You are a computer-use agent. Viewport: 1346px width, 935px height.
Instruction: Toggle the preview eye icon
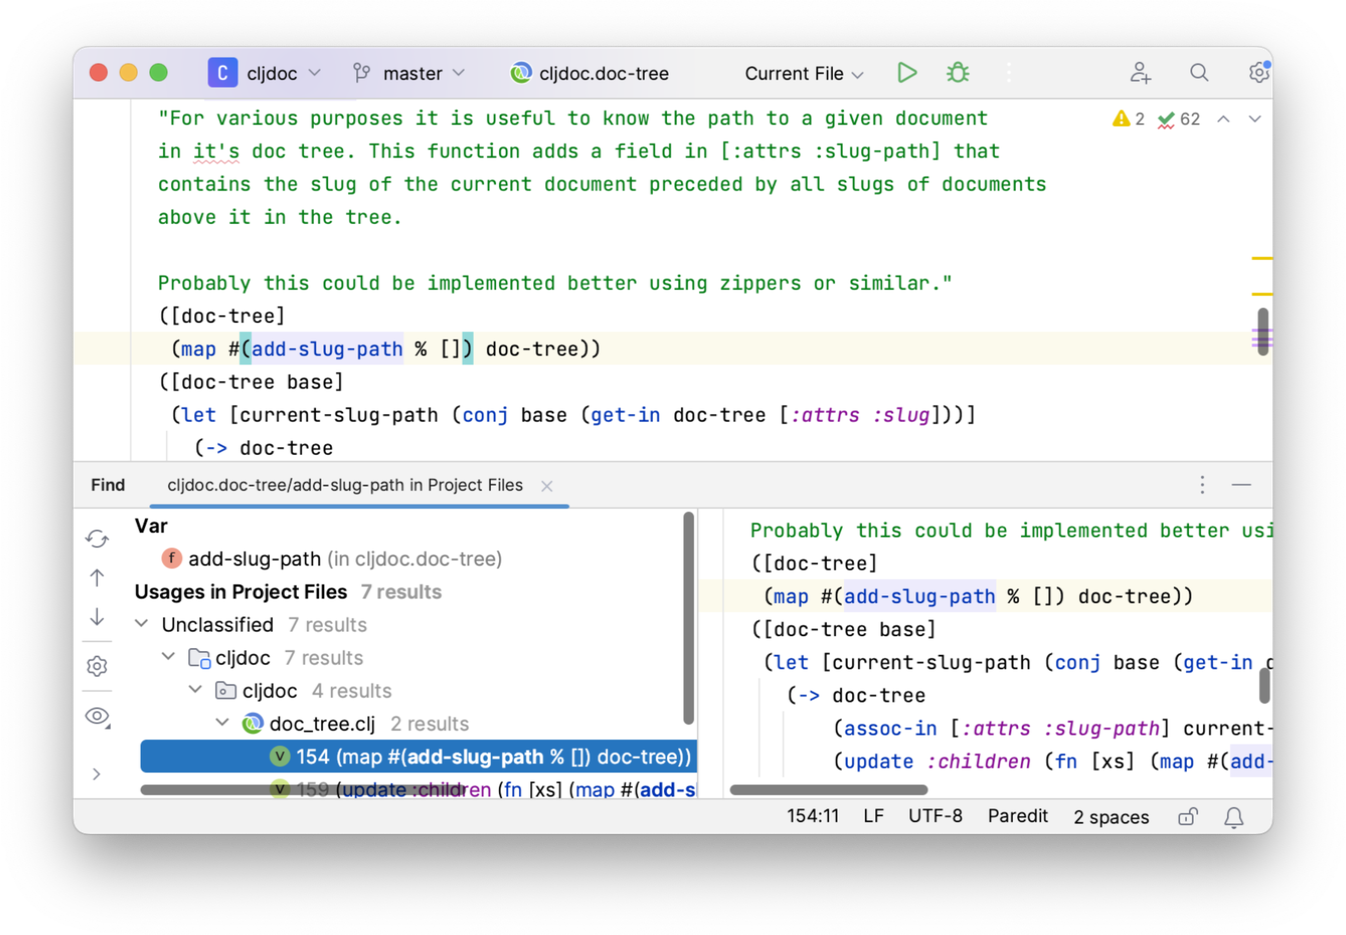(97, 716)
